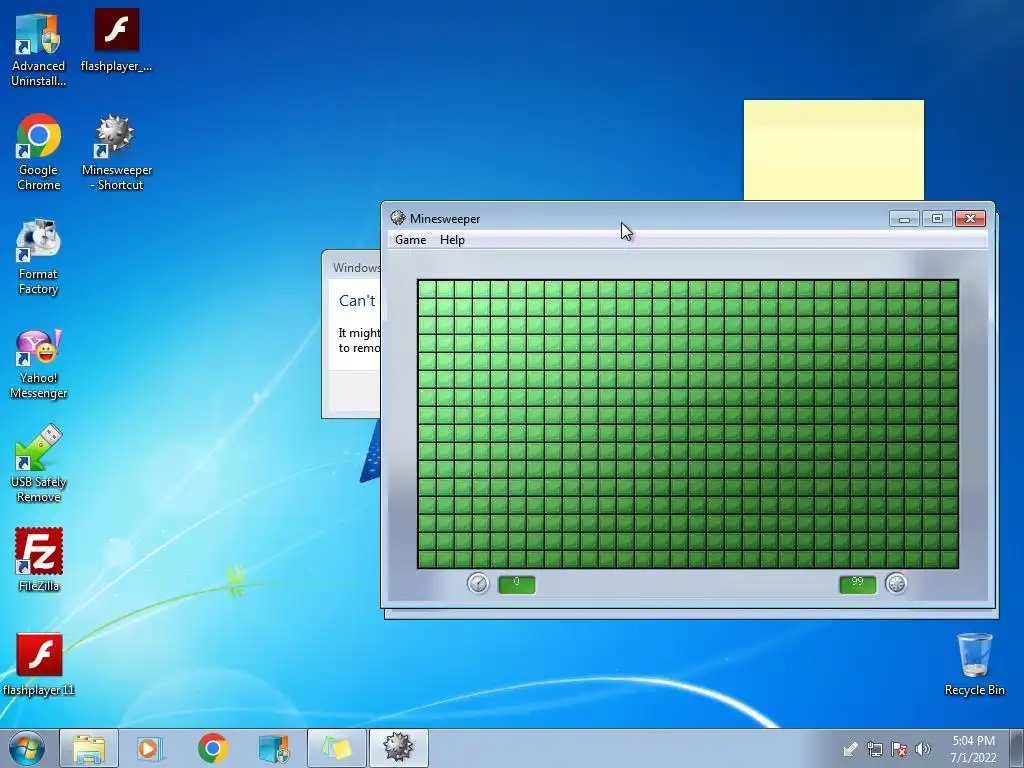Click the Minesweeper title bar mine icon
The image size is (1024, 768).
click(398, 218)
